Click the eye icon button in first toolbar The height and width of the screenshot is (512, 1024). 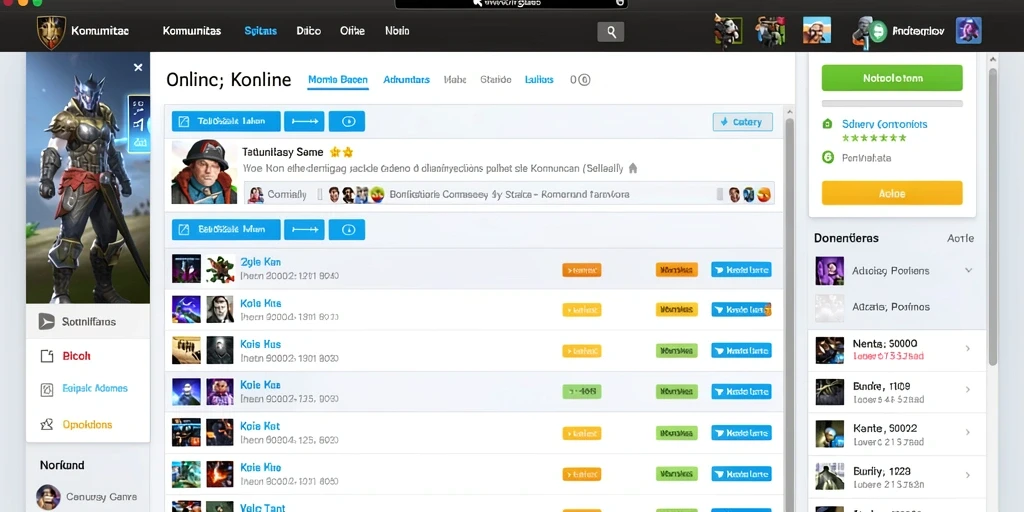[347, 121]
